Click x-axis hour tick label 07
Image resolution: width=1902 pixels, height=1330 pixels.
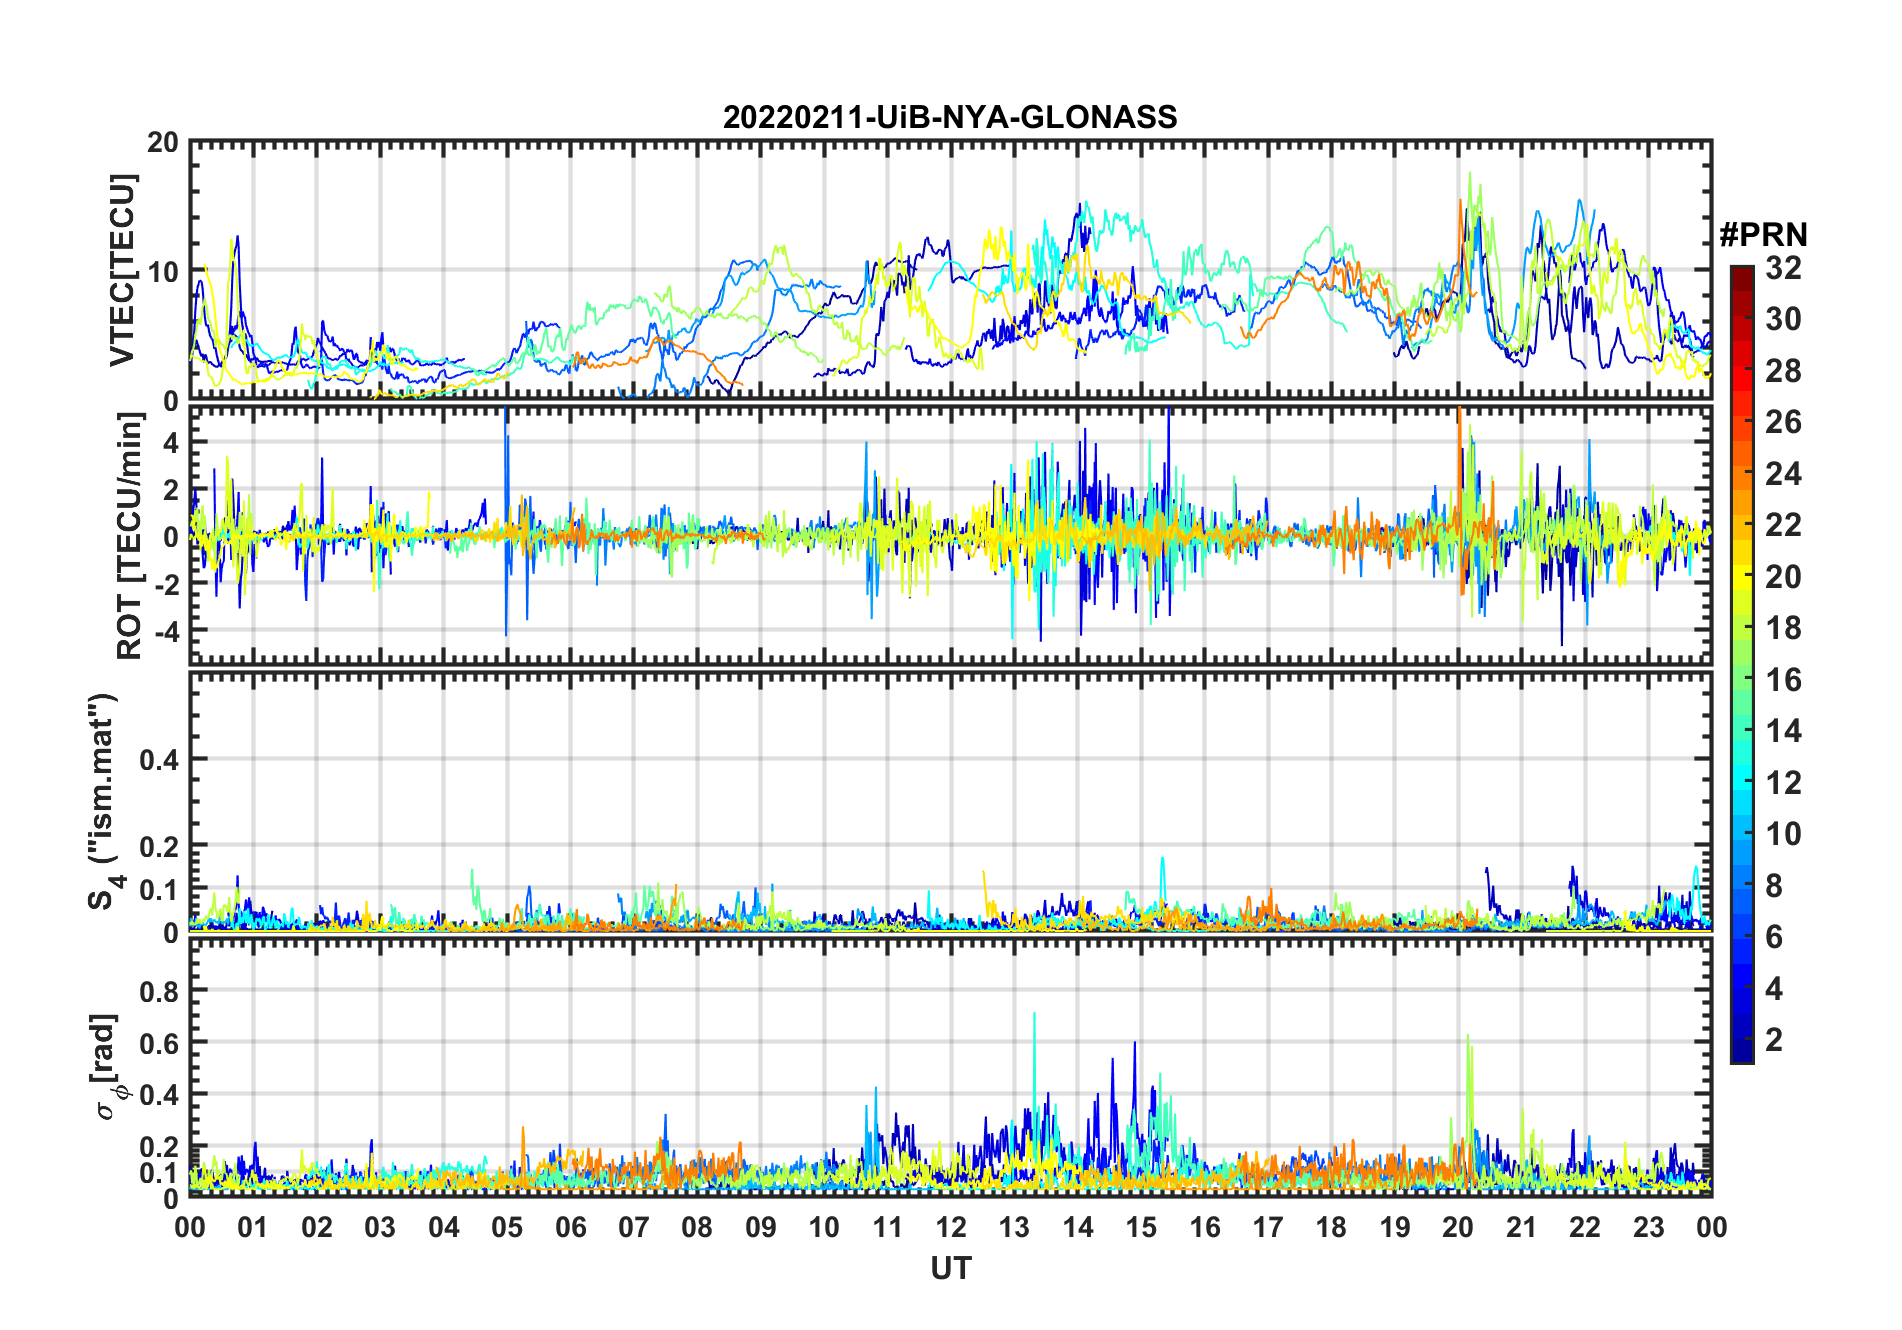tap(634, 1227)
